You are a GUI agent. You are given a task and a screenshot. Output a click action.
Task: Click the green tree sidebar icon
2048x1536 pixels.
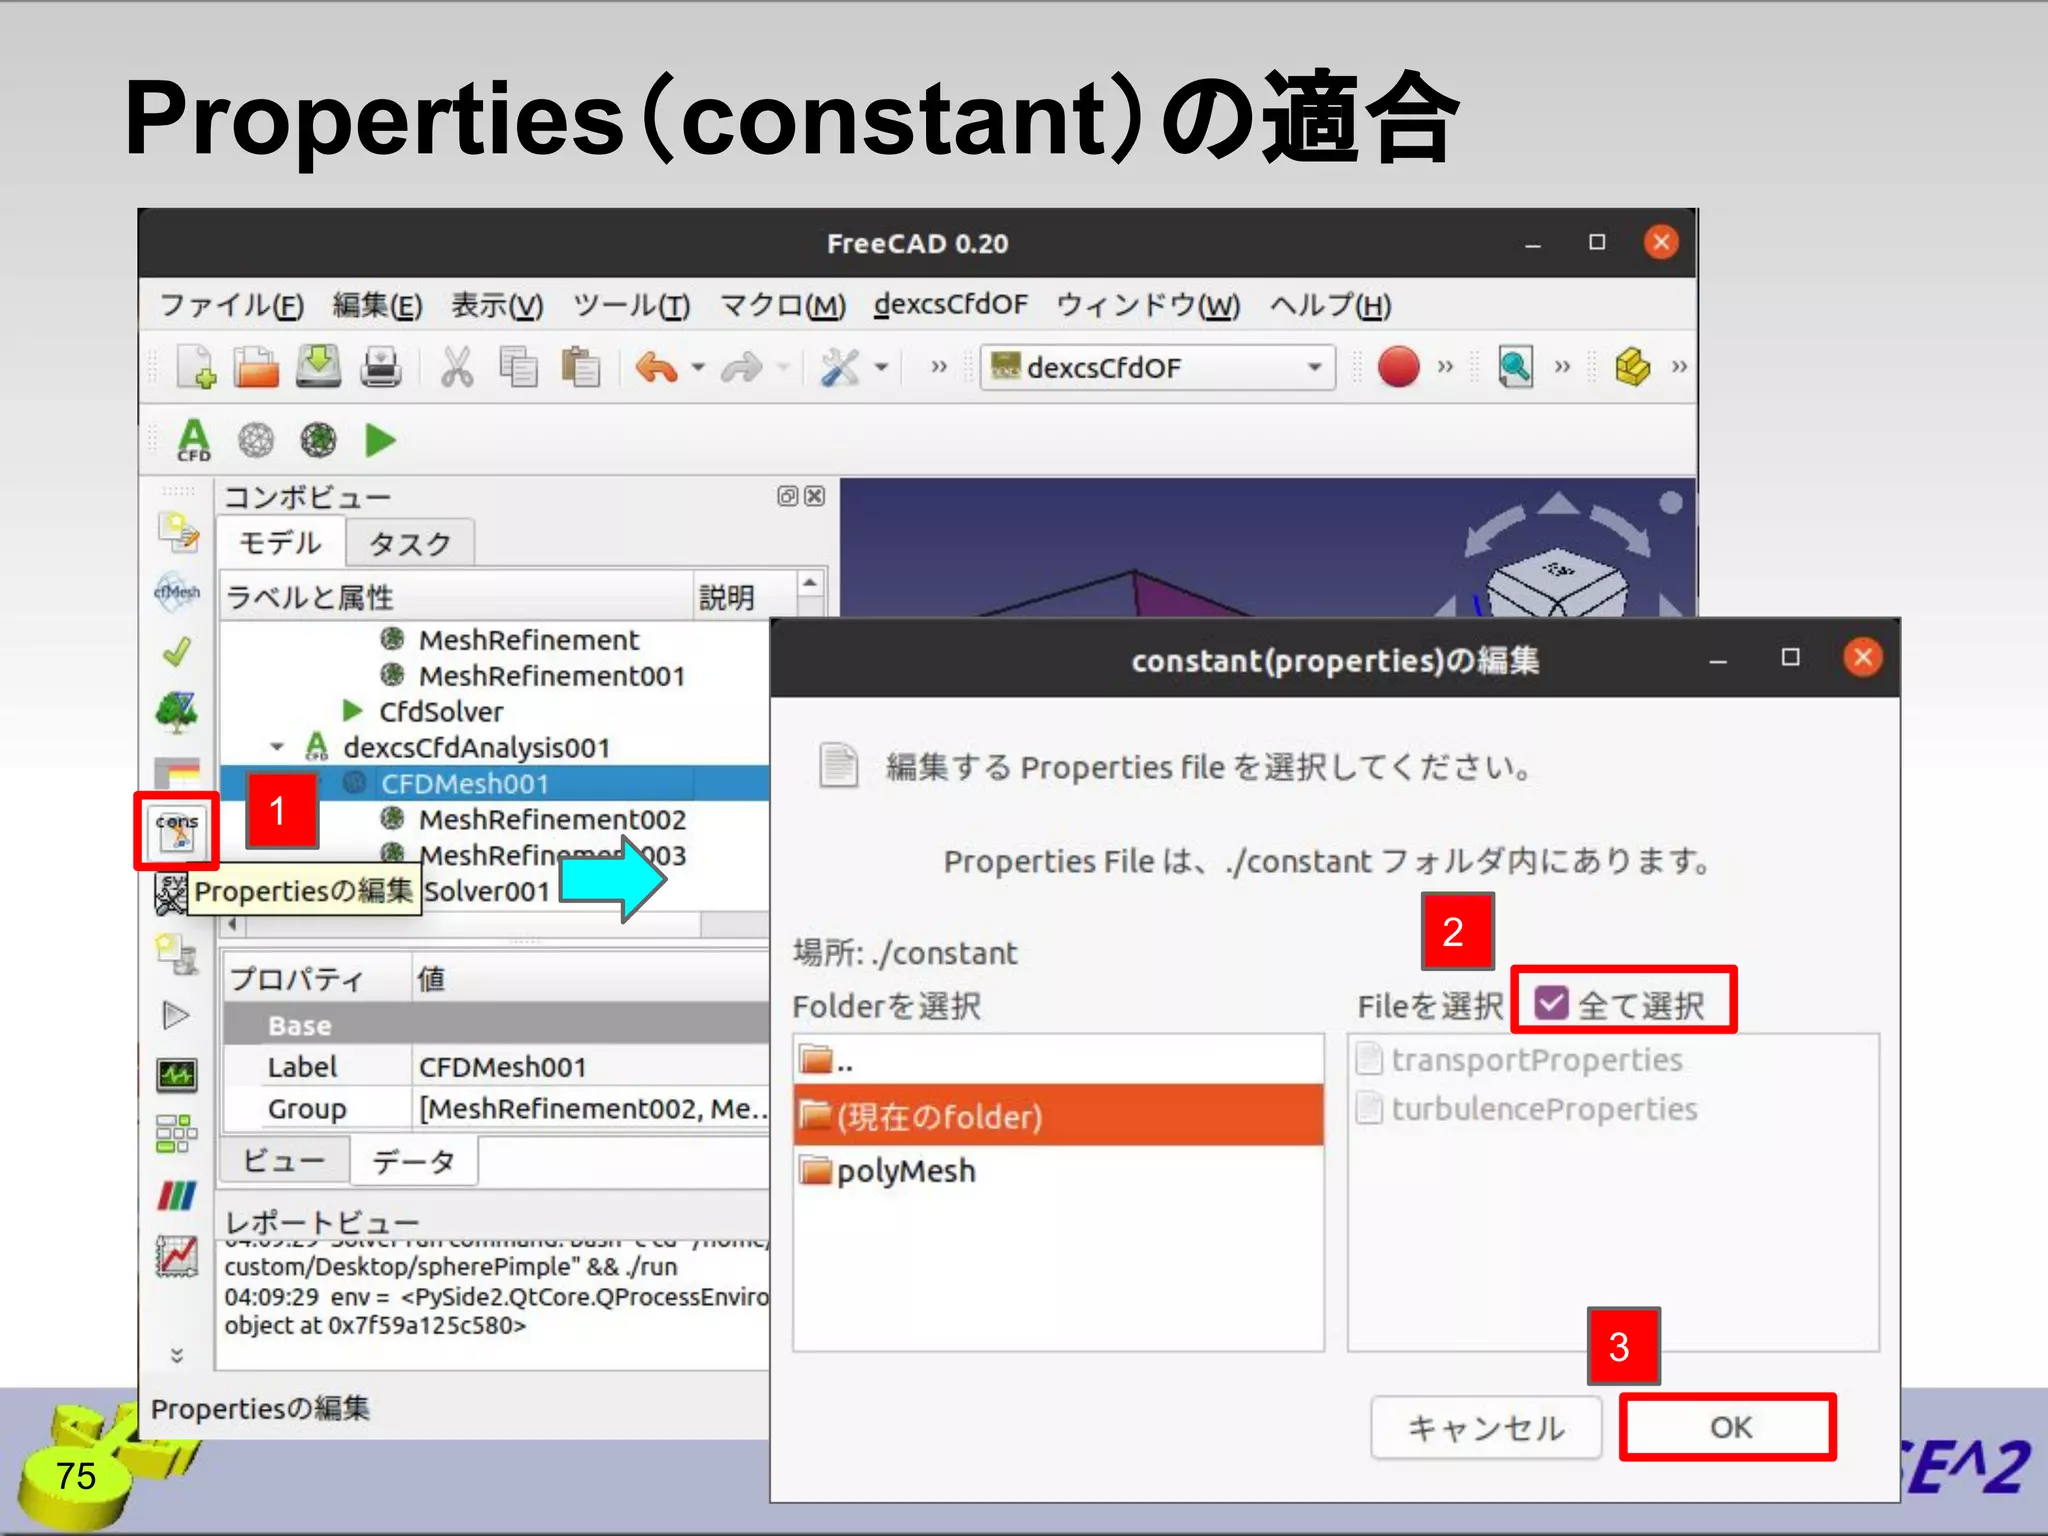coord(177,712)
